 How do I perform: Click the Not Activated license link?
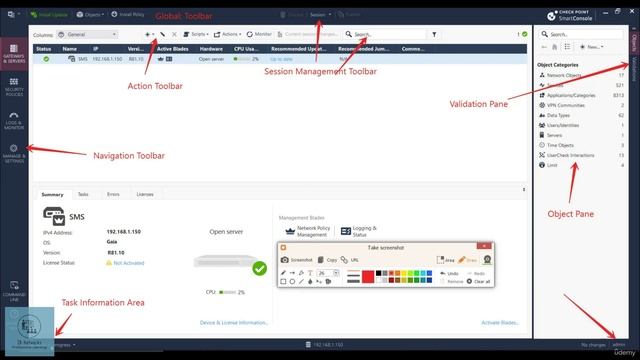(129, 263)
